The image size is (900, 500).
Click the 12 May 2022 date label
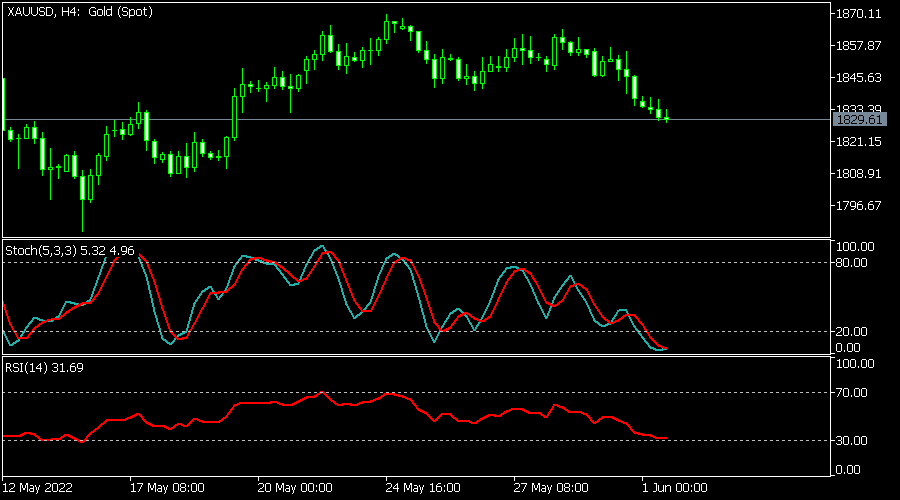click(37, 488)
